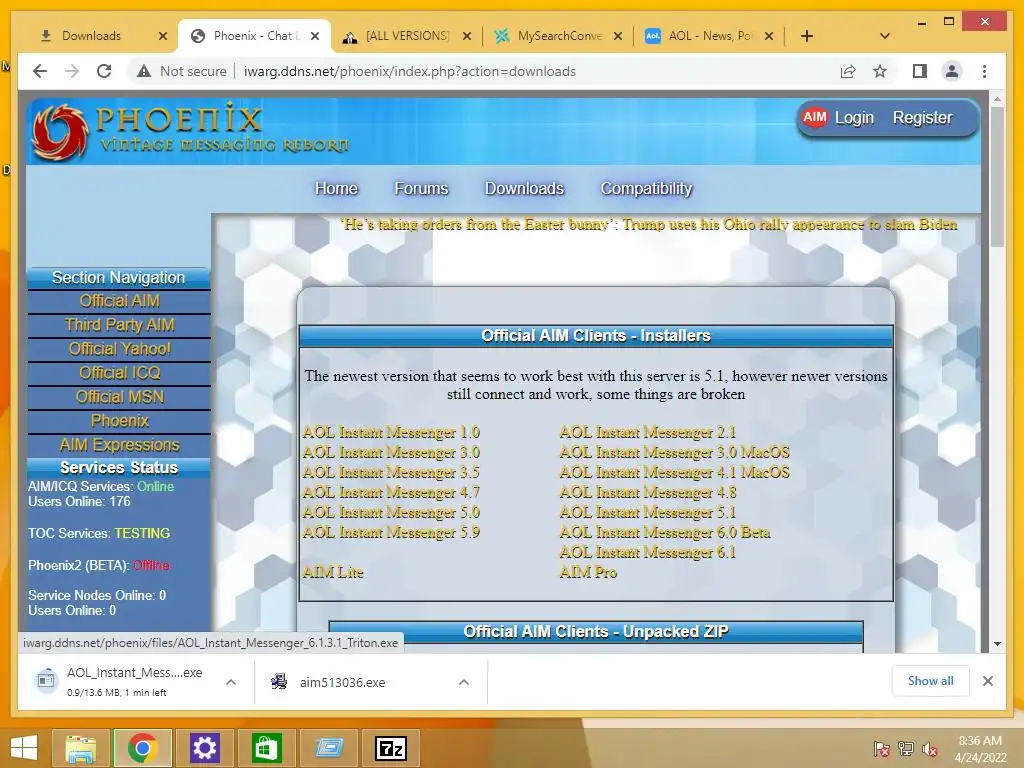Download AOL Instant Messenger 6.0 Beta
Image resolution: width=1024 pixels, height=768 pixels.
coord(665,533)
